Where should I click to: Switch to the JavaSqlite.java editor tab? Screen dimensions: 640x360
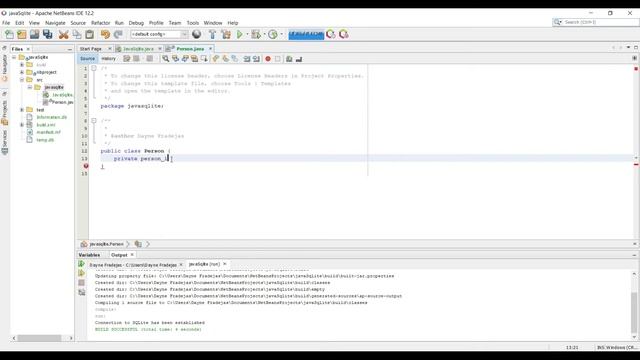click(138, 49)
